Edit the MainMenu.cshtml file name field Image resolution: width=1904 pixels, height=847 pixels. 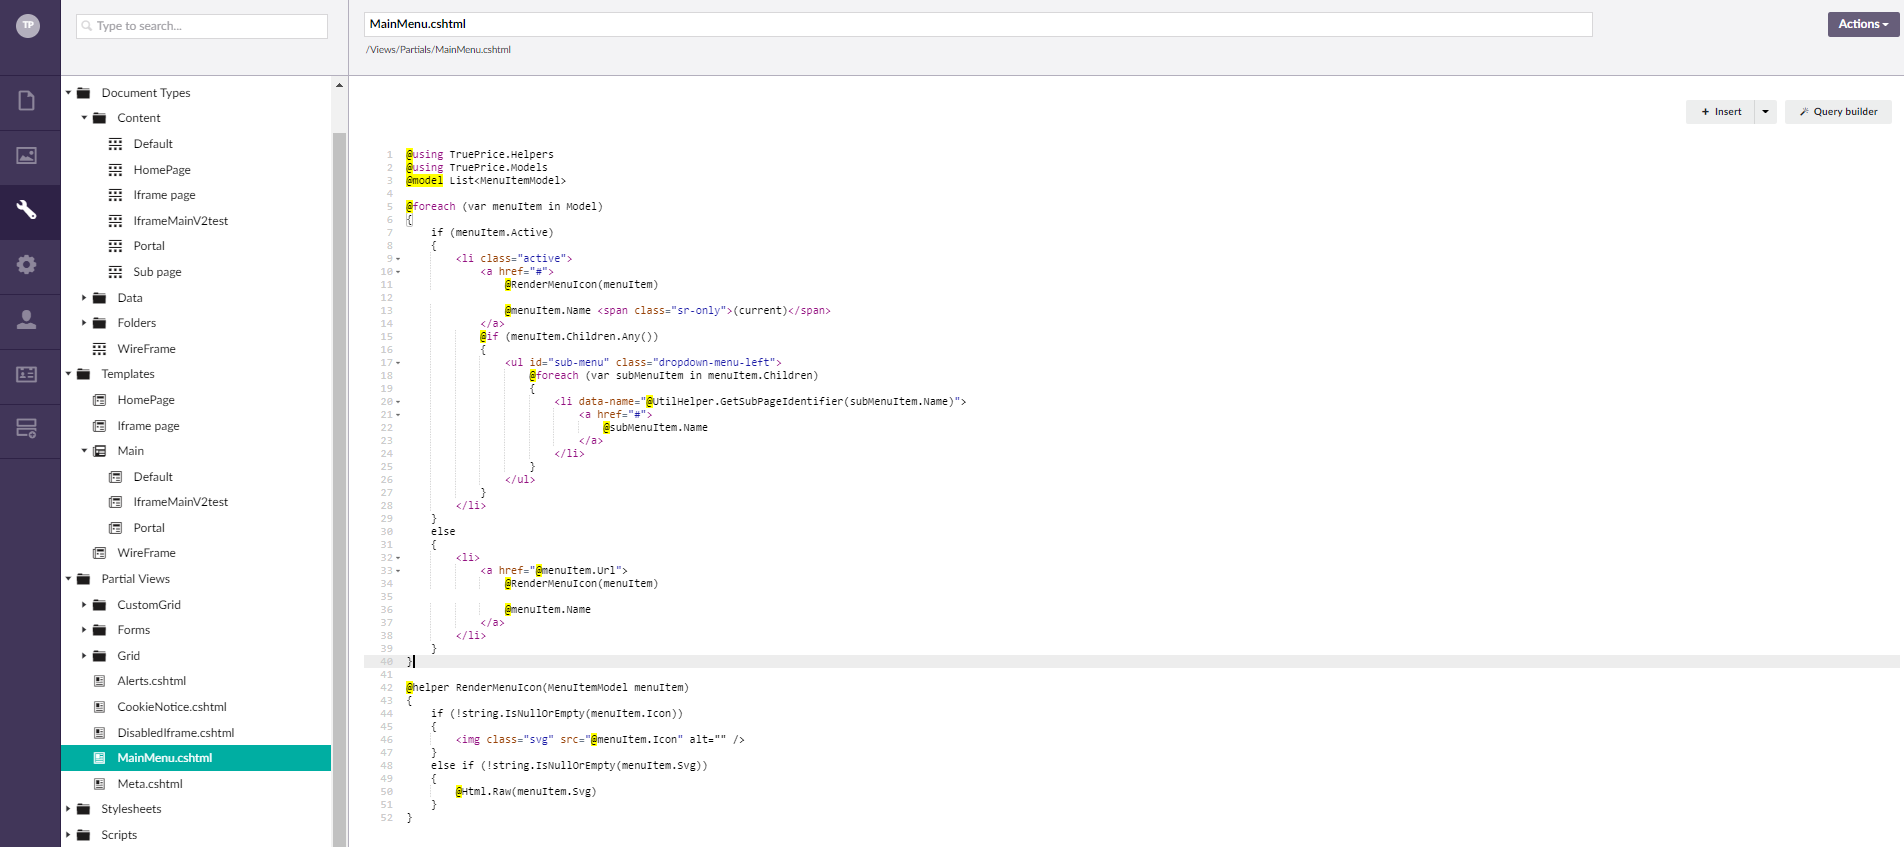tap(978, 24)
